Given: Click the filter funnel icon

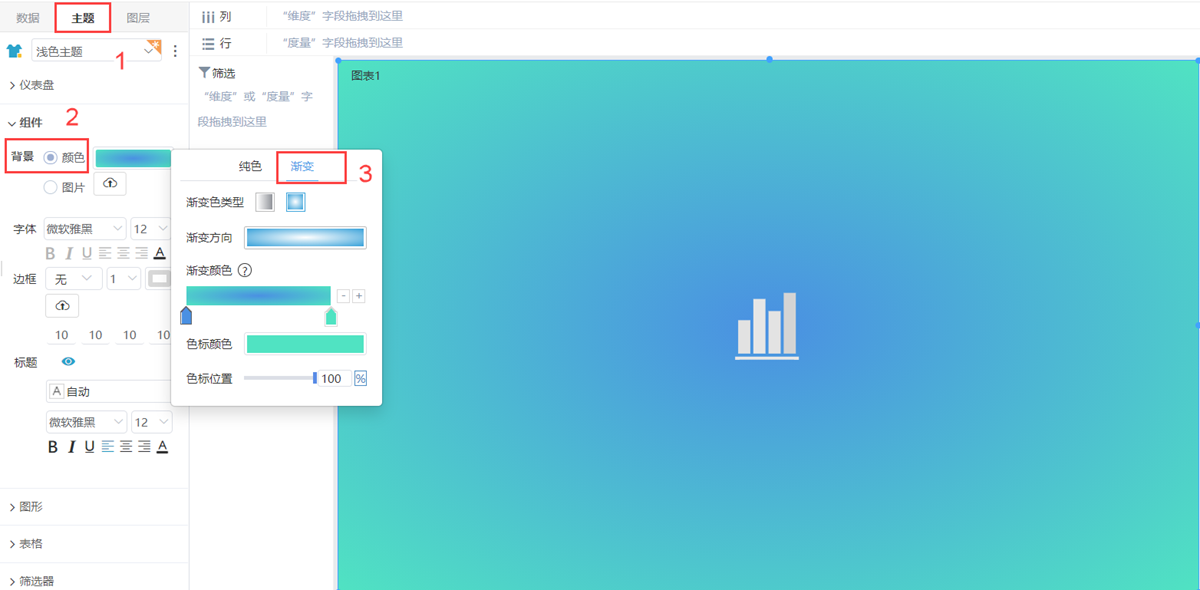Looking at the screenshot, I should pyautogui.click(x=204, y=73).
